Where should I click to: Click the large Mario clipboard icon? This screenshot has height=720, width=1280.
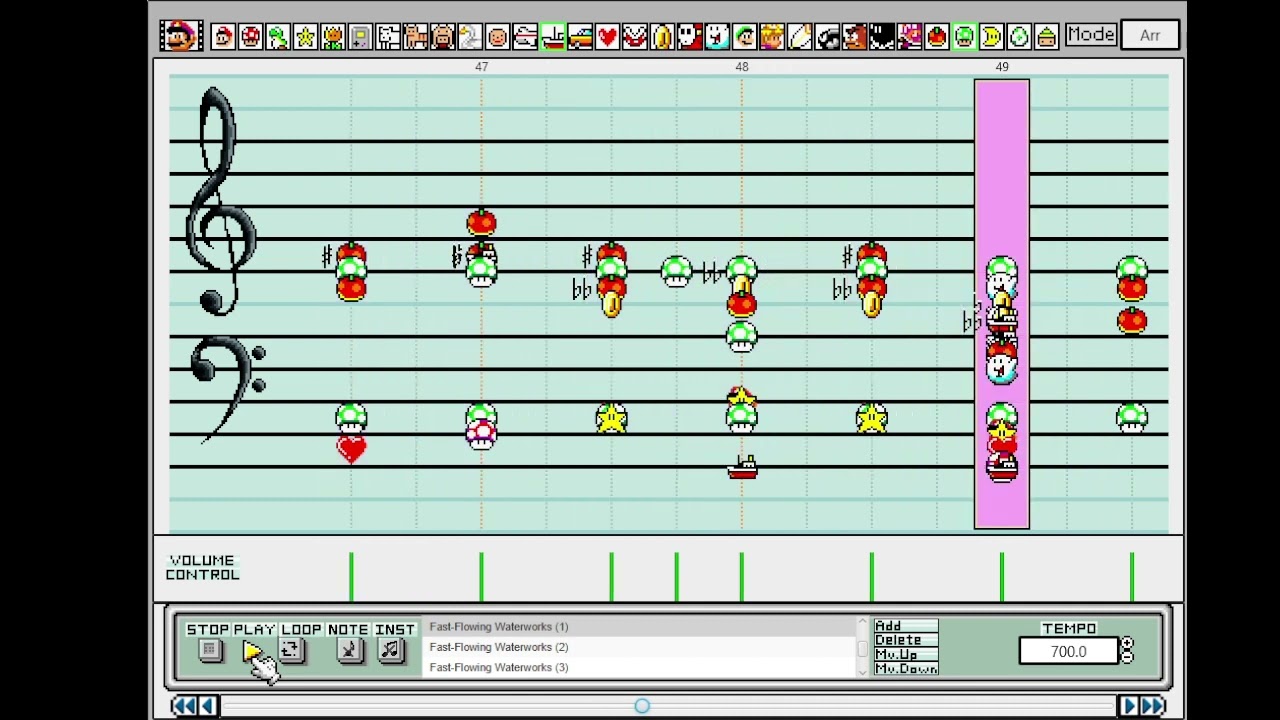point(181,36)
